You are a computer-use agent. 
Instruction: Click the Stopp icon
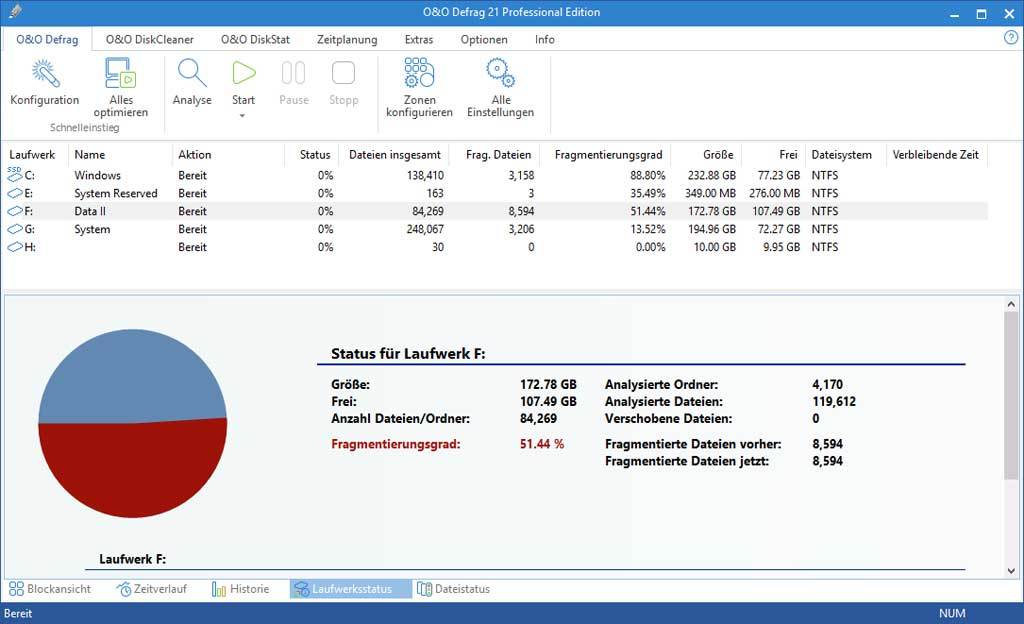pos(344,73)
